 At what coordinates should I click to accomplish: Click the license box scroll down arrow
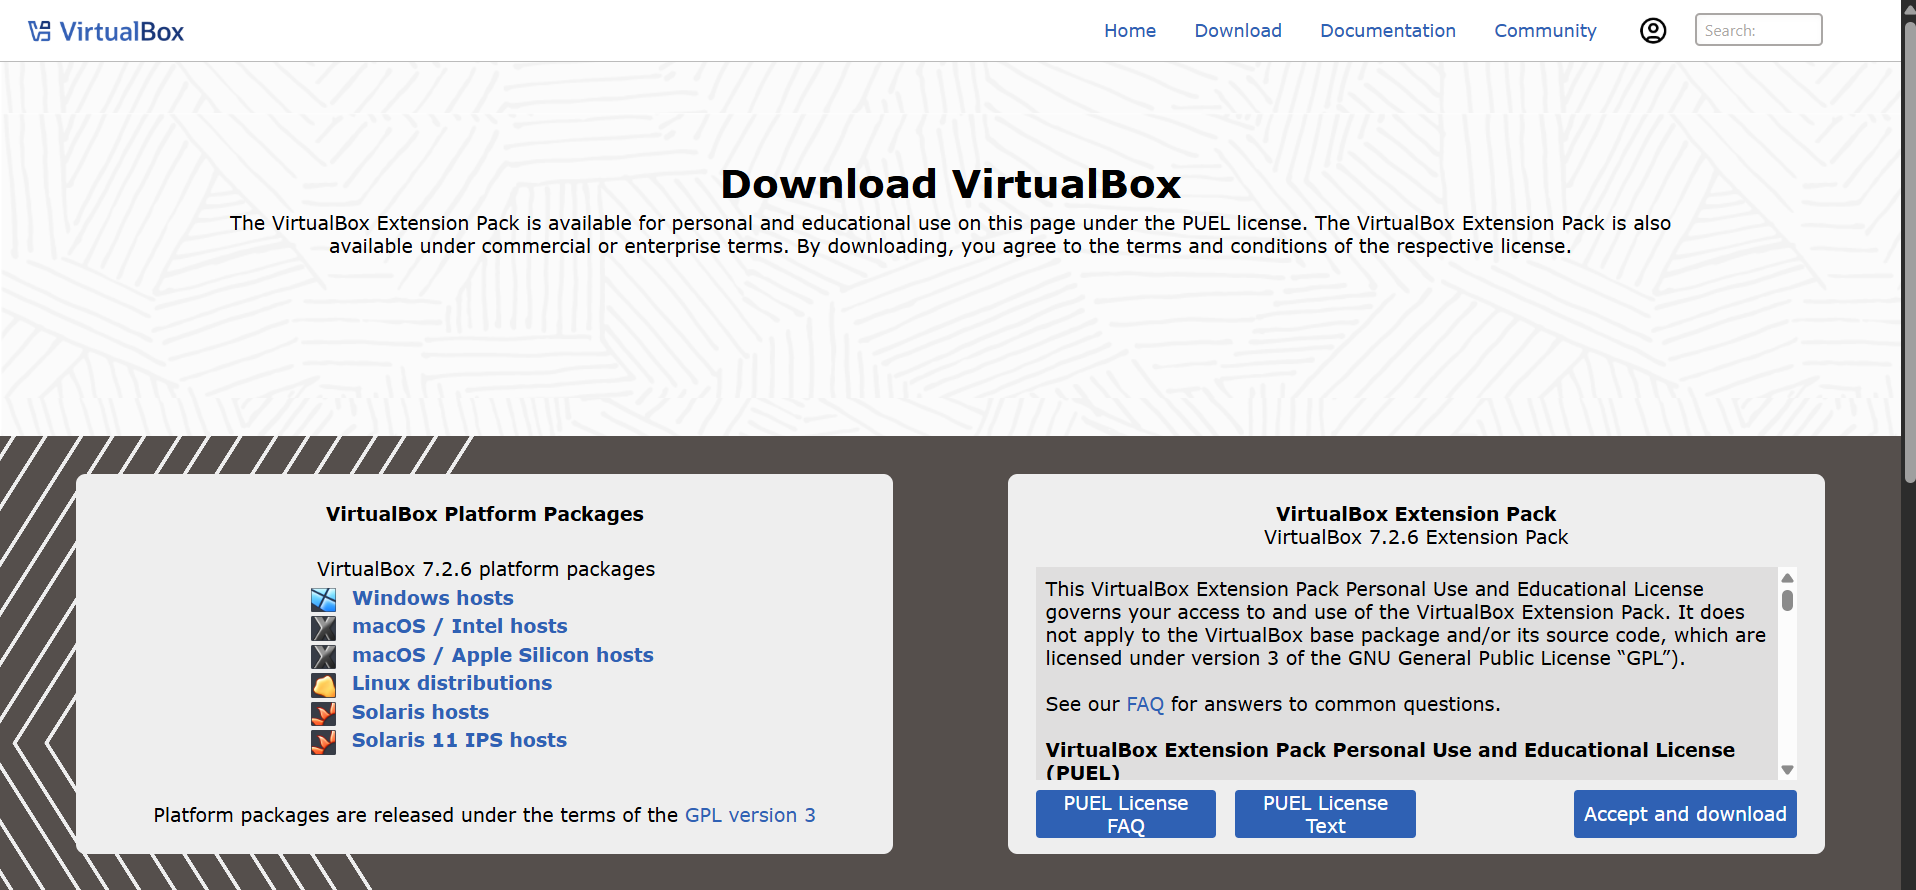(1788, 770)
